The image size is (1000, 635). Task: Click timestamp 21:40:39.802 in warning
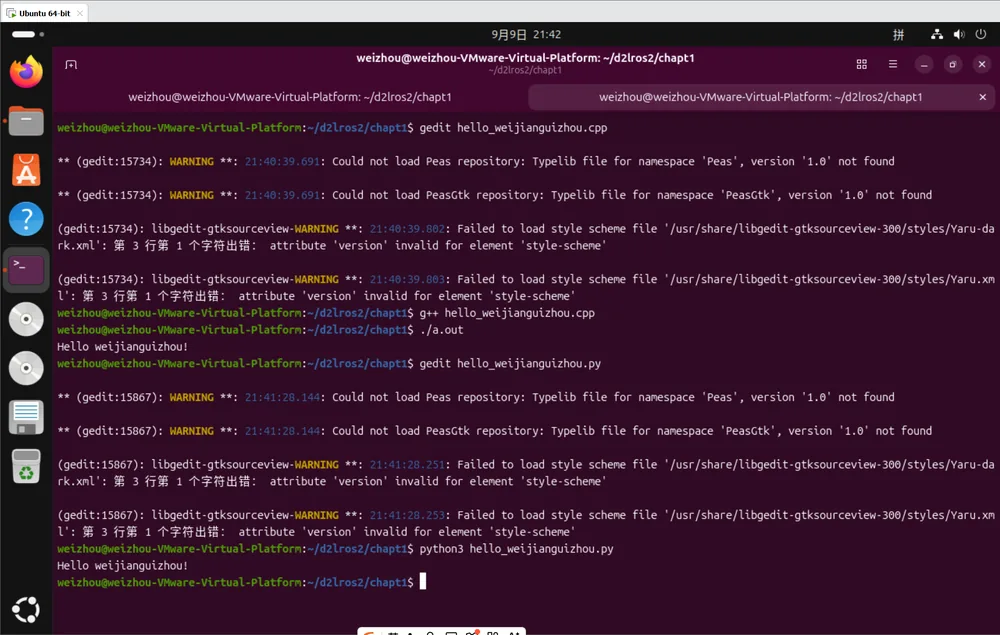tap(408, 228)
